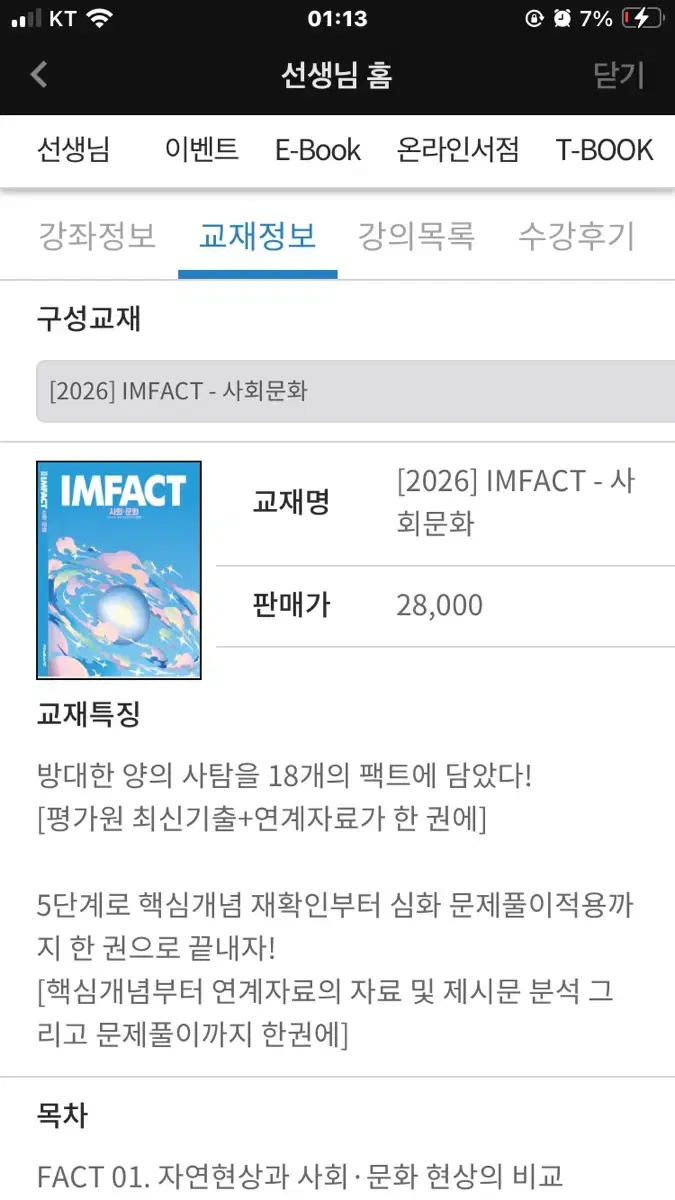675x1200 pixels.
Task: Tap the clock showing 01:13
Action: pos(337,16)
